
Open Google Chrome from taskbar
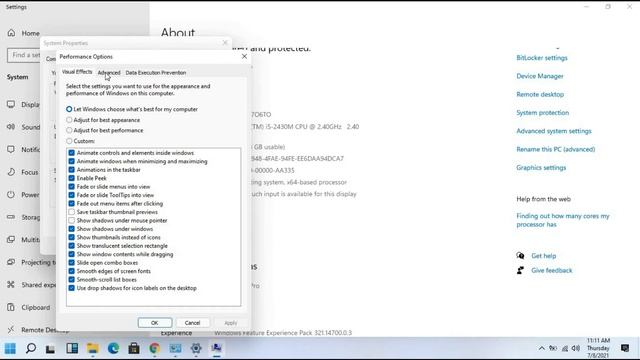click(155, 348)
